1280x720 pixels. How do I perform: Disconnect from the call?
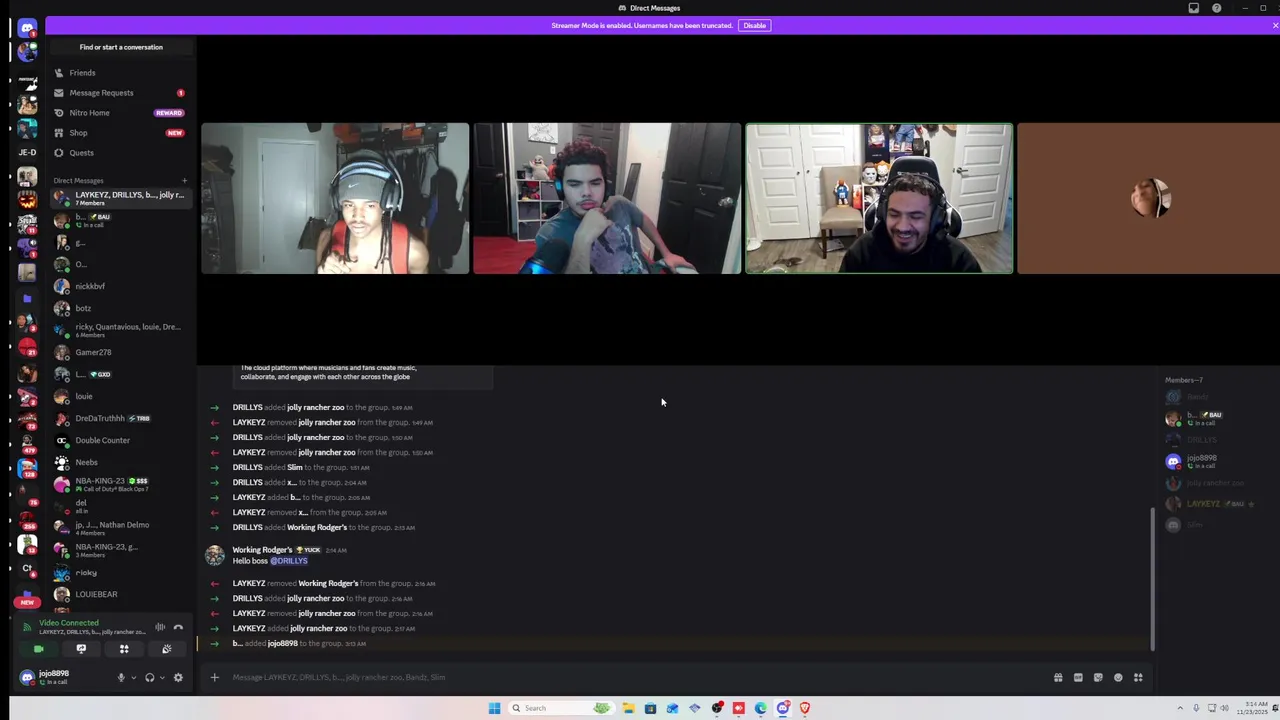coord(178,627)
